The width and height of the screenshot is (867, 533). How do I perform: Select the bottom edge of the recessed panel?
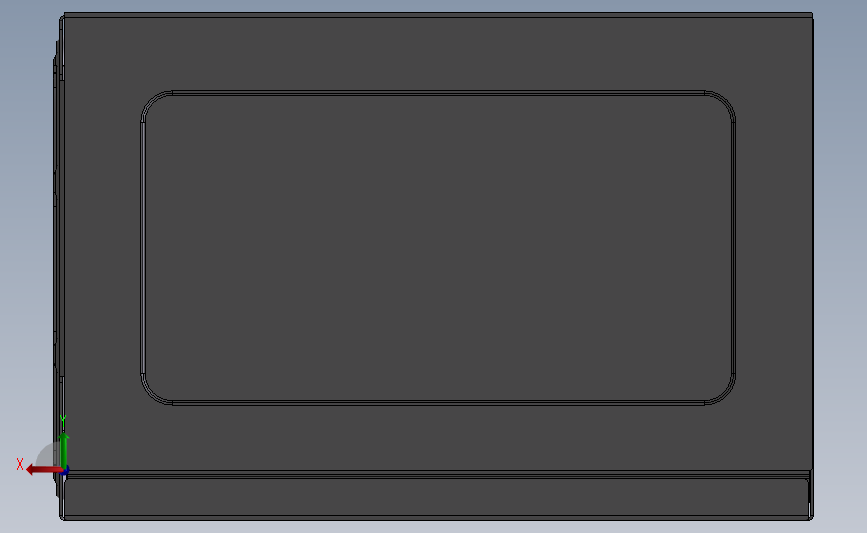(438, 403)
